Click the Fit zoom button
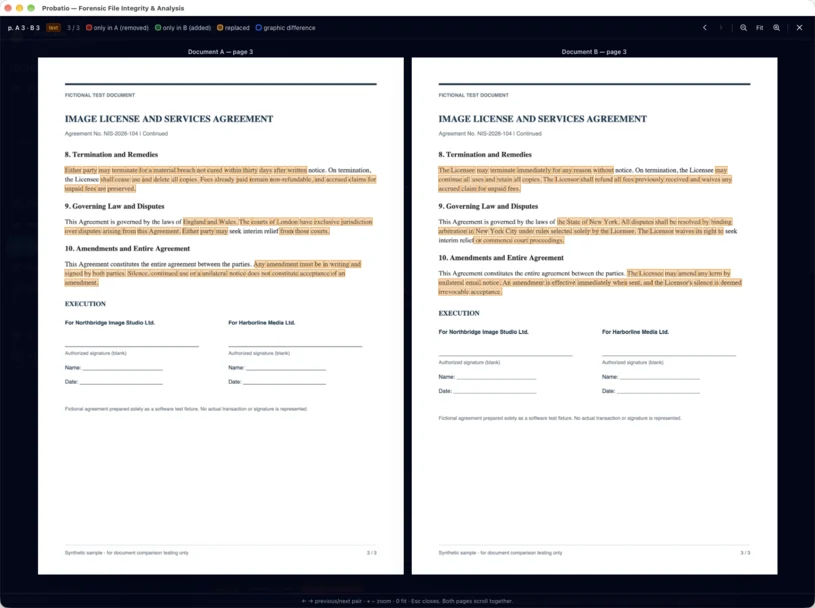The image size is (815, 608). (x=760, y=28)
